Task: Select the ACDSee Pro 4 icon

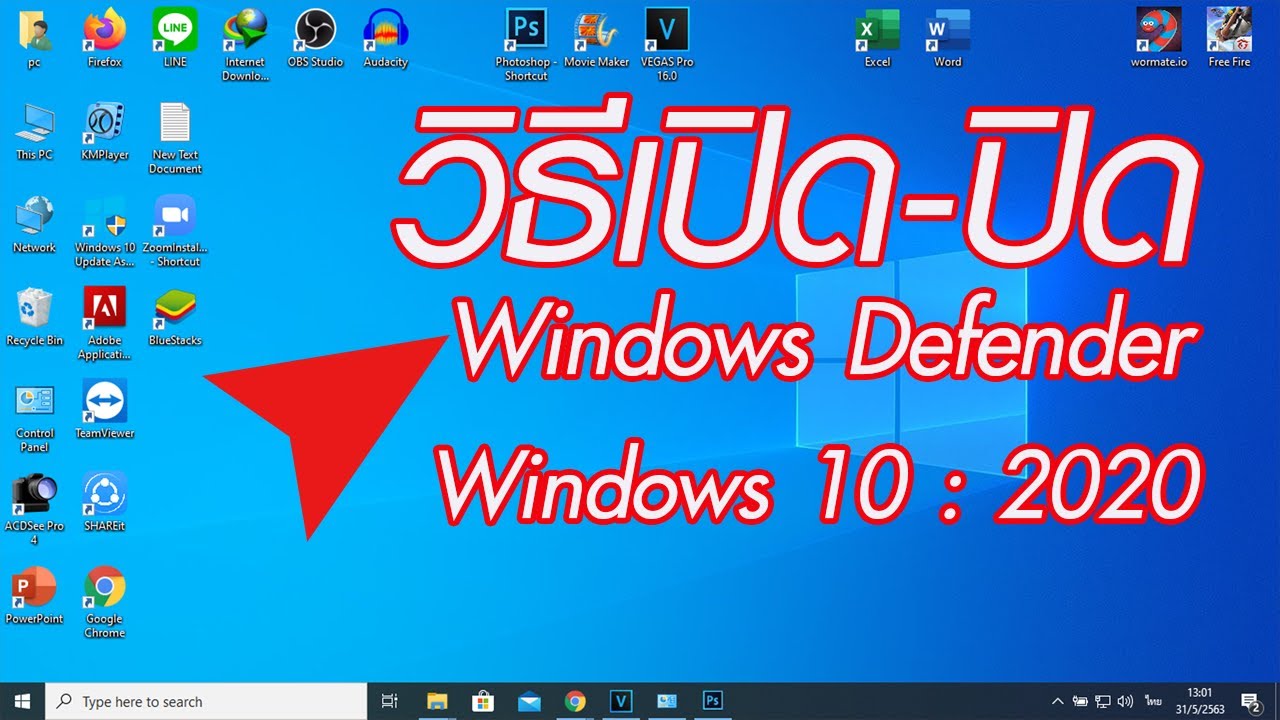Action: (34, 510)
